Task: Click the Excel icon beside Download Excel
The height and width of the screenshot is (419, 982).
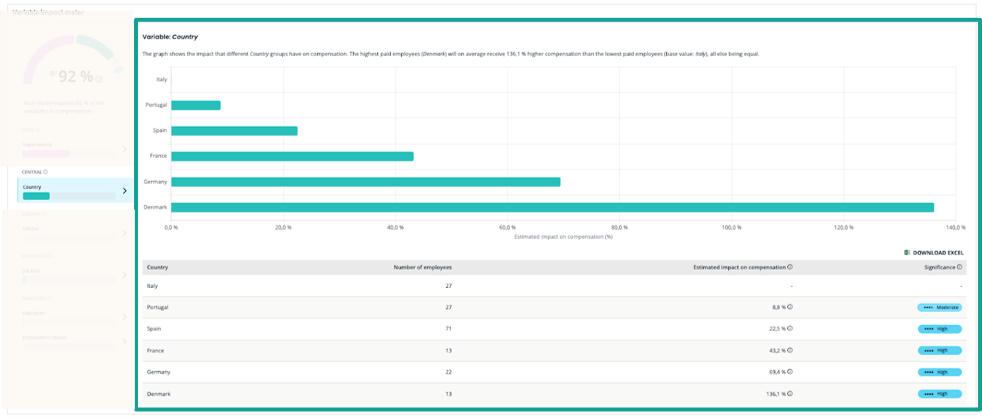Action: click(x=907, y=253)
